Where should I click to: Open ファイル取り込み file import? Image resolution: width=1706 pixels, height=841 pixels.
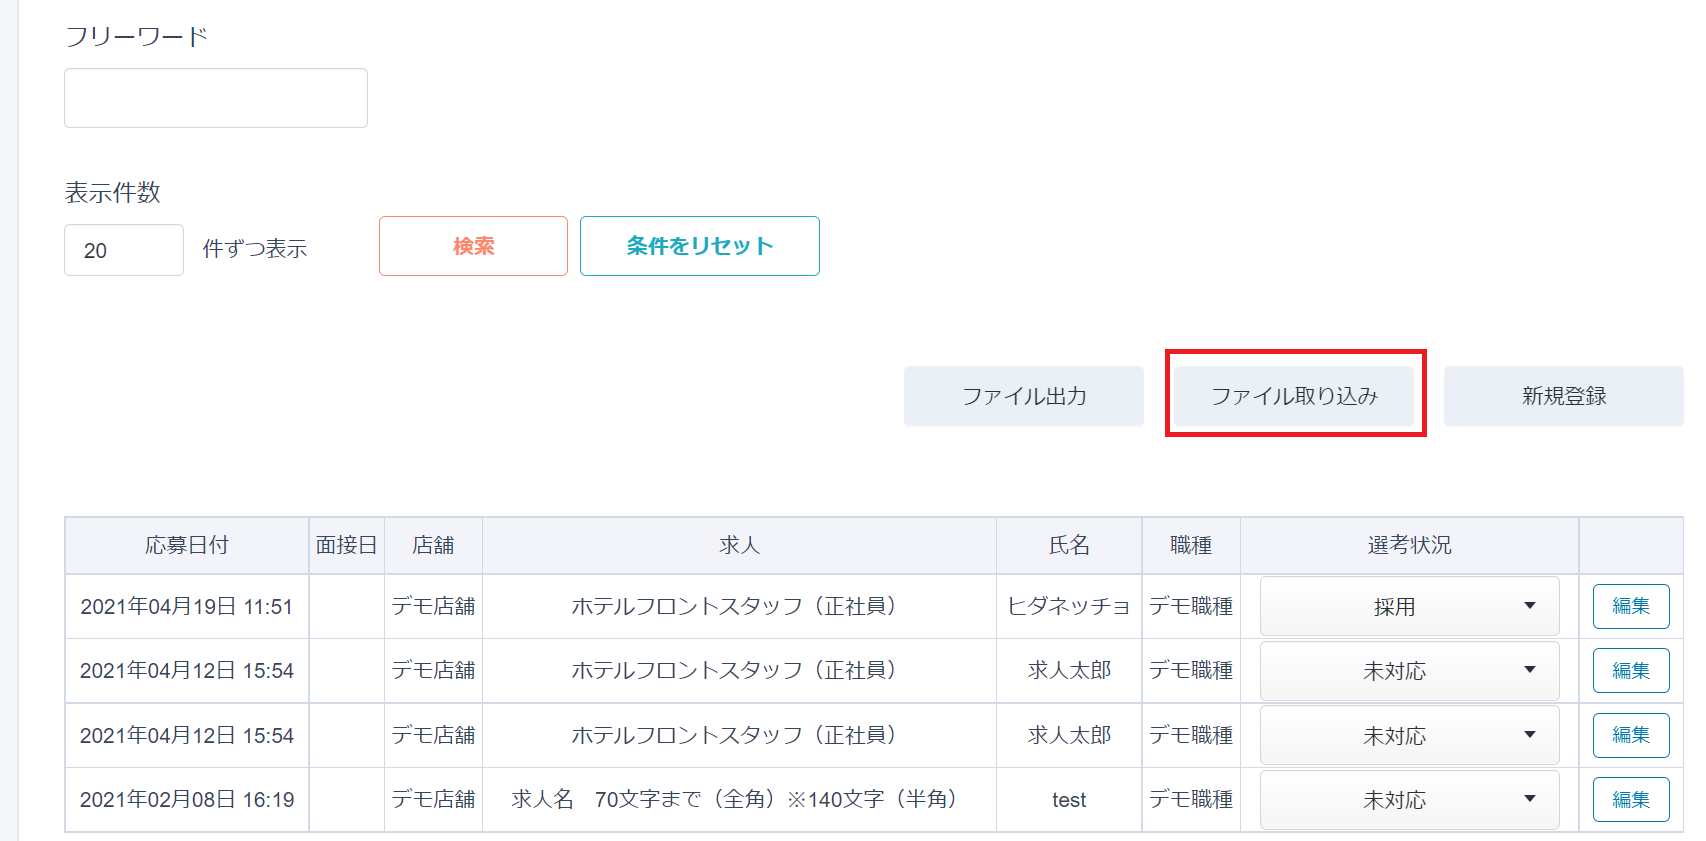click(1294, 396)
